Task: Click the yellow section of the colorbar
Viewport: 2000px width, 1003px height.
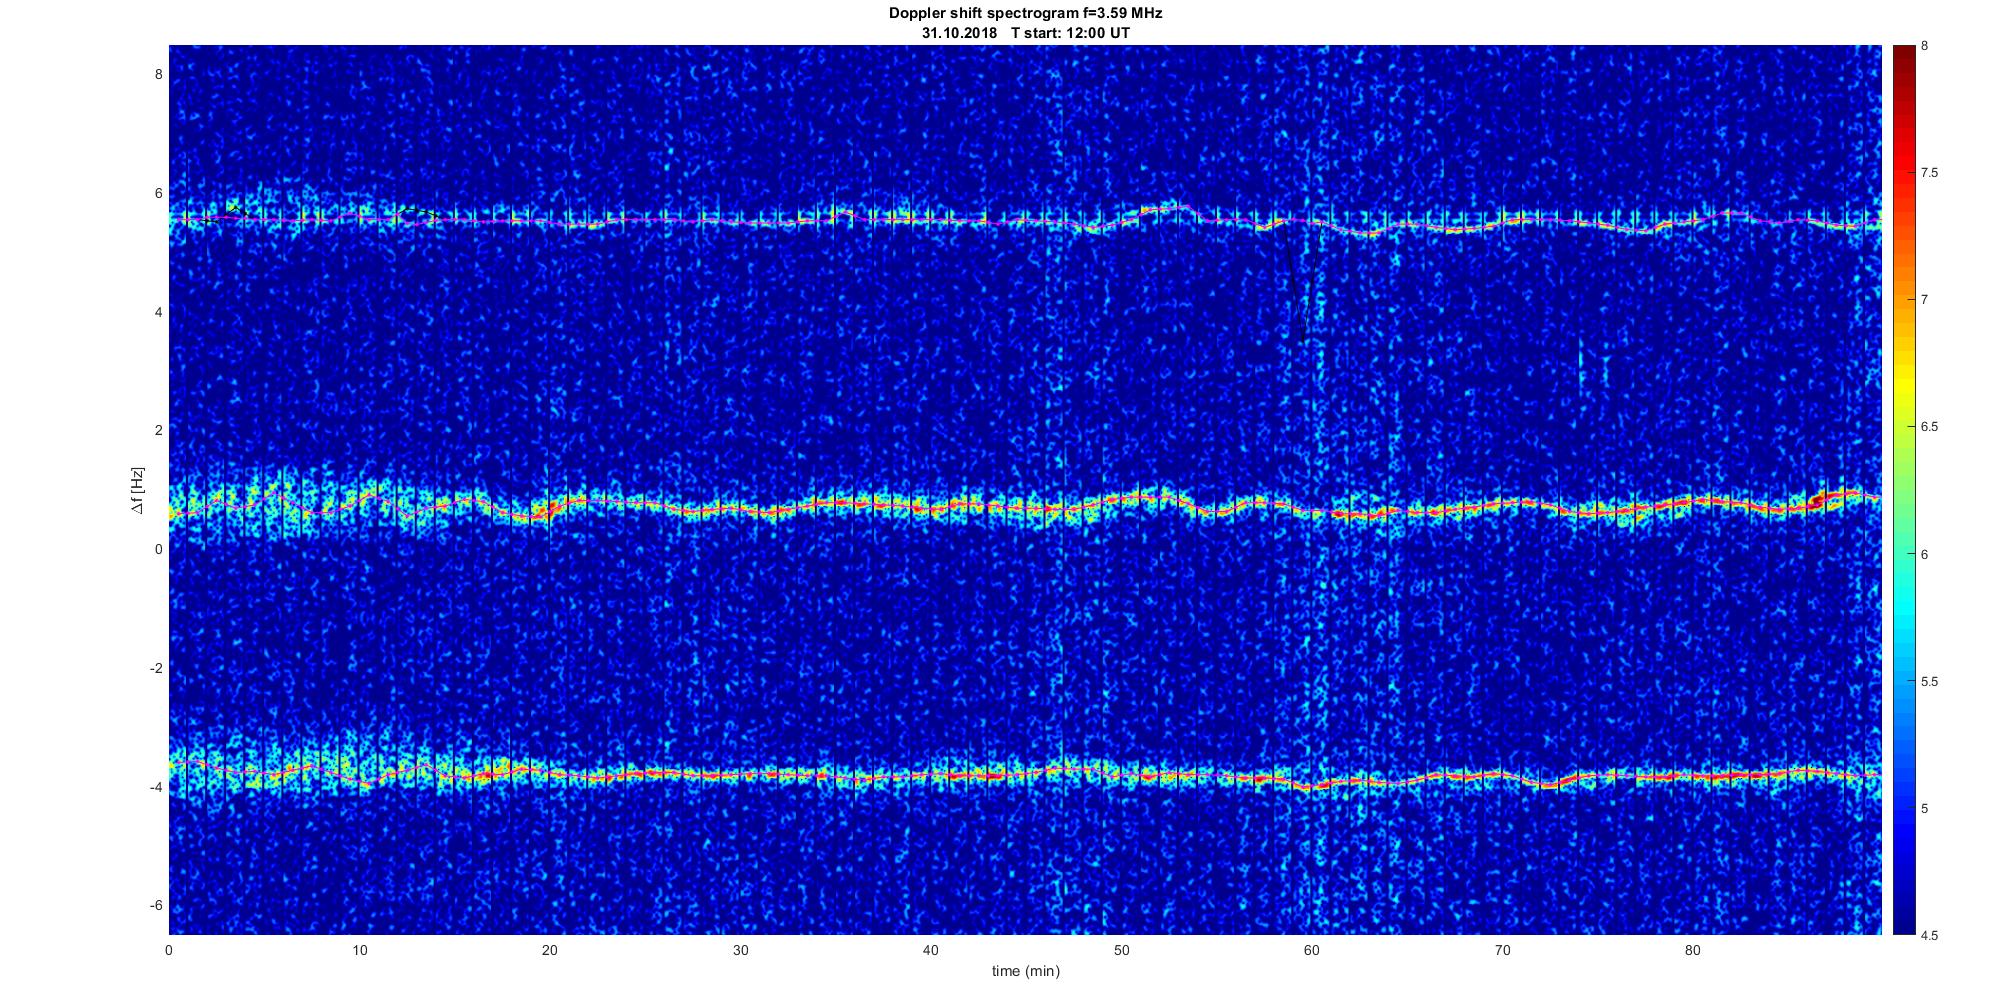Action: coord(1904,385)
